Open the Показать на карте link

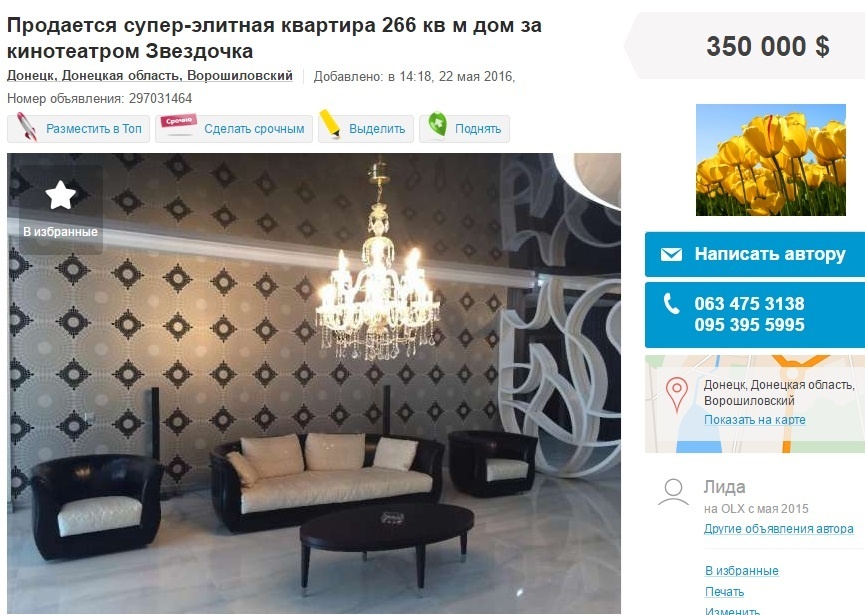click(754, 420)
